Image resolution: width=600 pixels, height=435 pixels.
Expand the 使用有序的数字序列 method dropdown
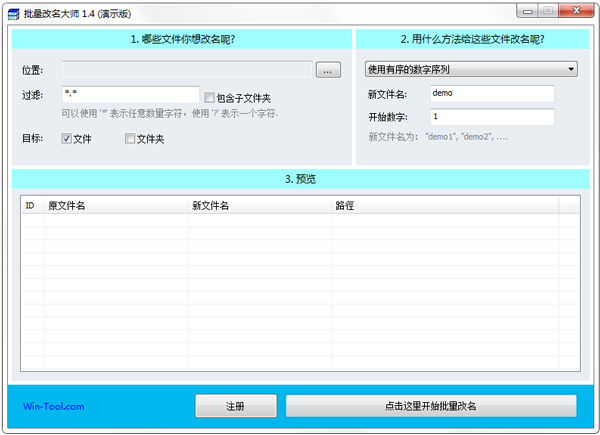(471, 69)
